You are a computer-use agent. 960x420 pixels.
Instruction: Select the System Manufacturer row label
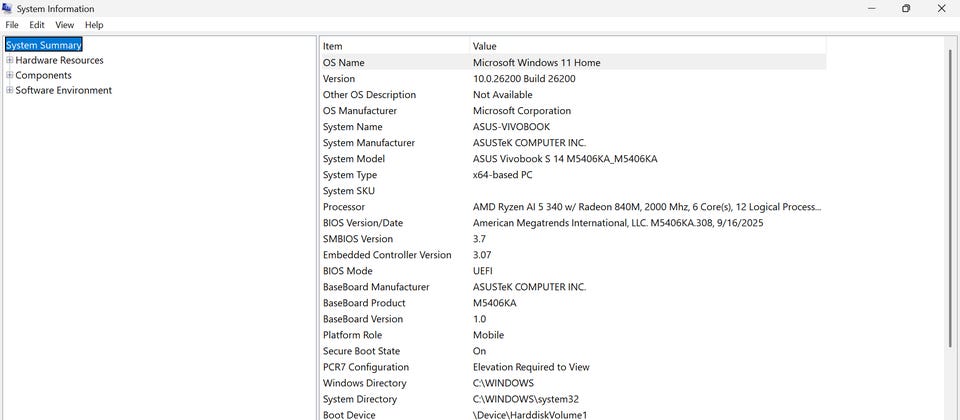tap(369, 143)
